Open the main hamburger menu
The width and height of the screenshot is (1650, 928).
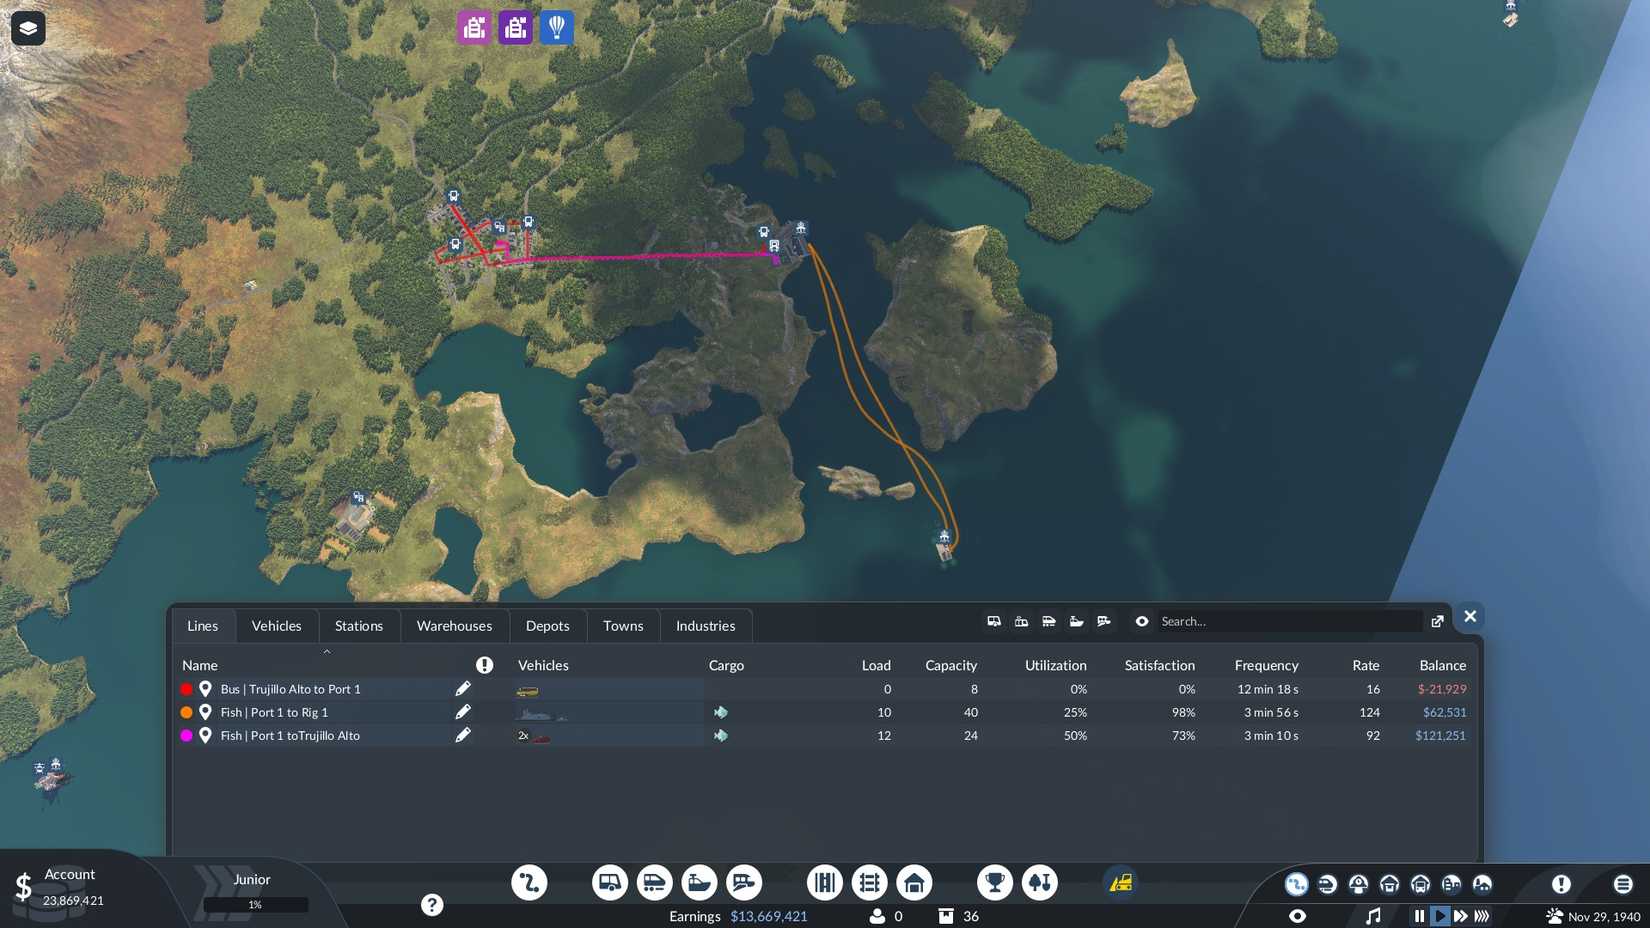(x=1623, y=884)
